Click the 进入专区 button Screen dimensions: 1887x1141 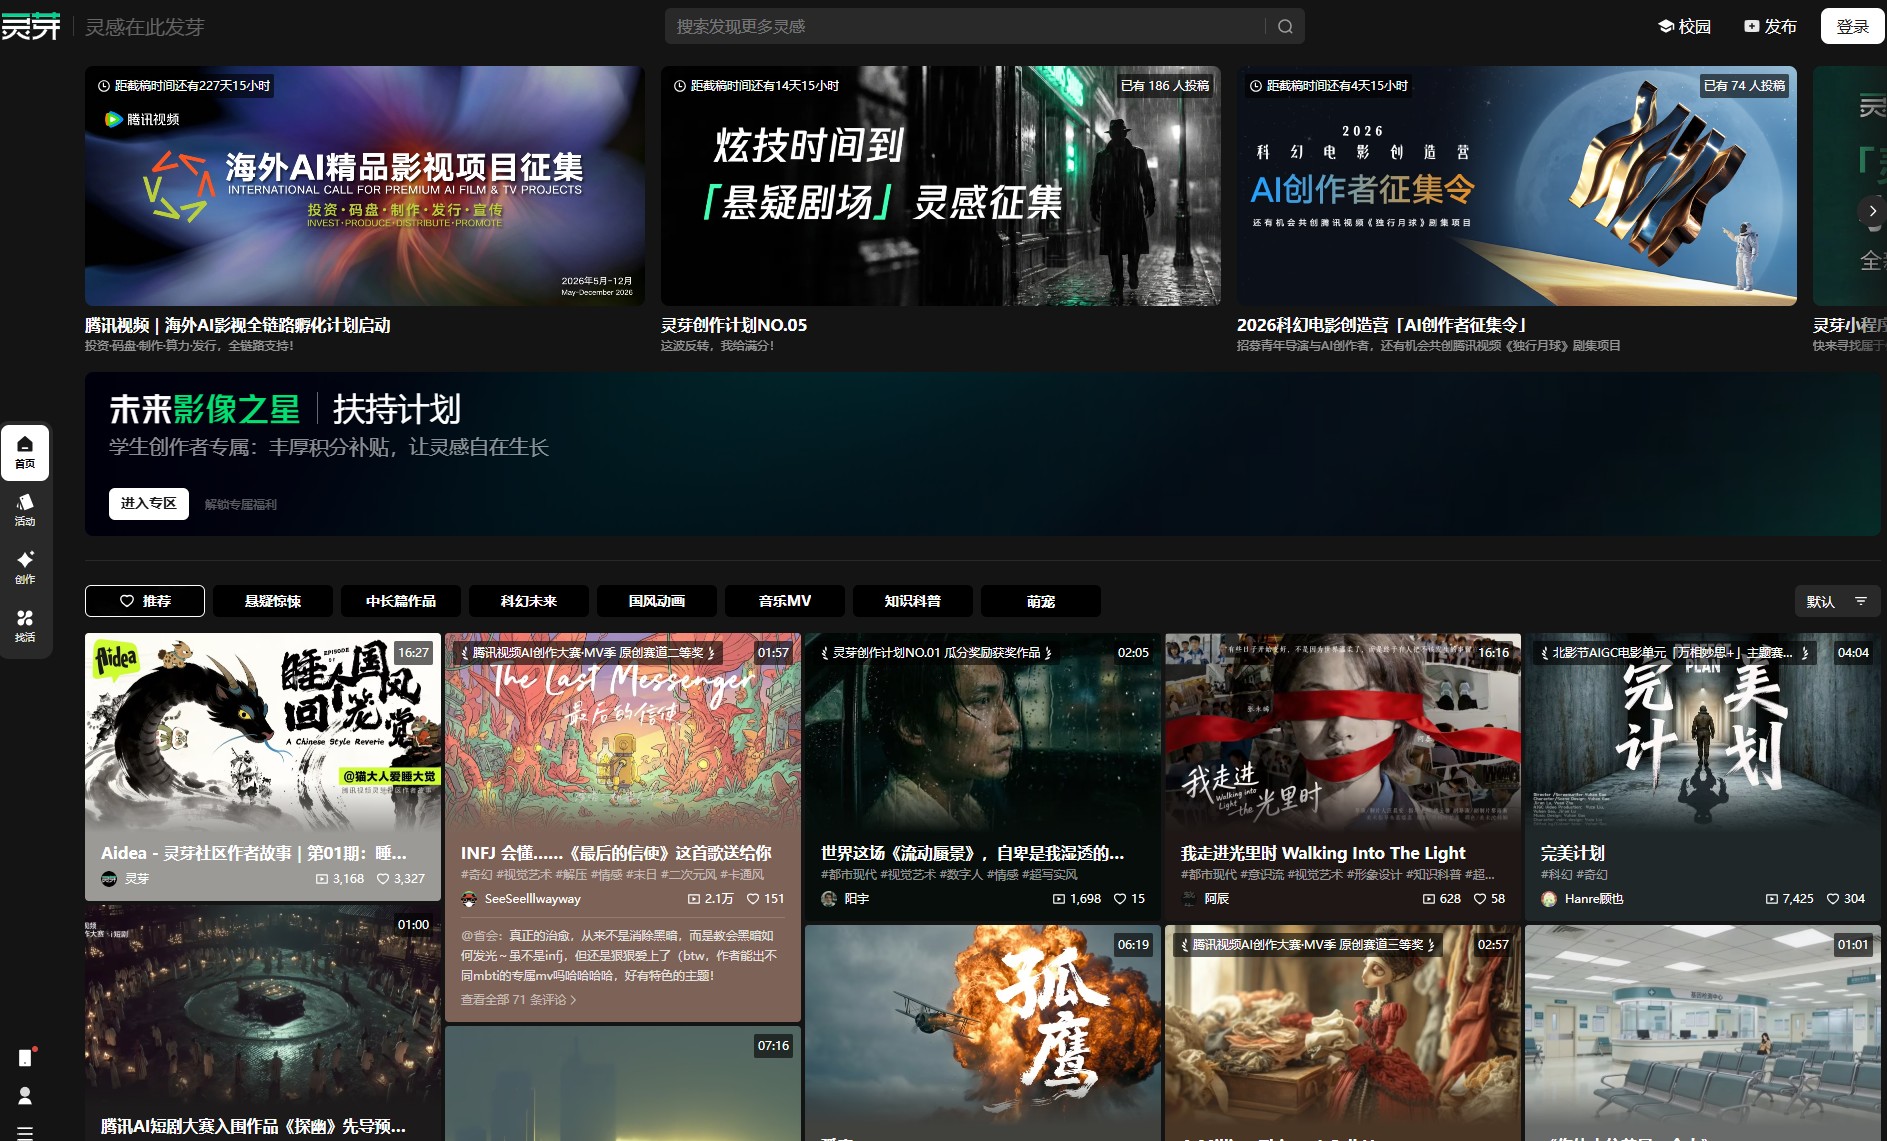pos(149,504)
